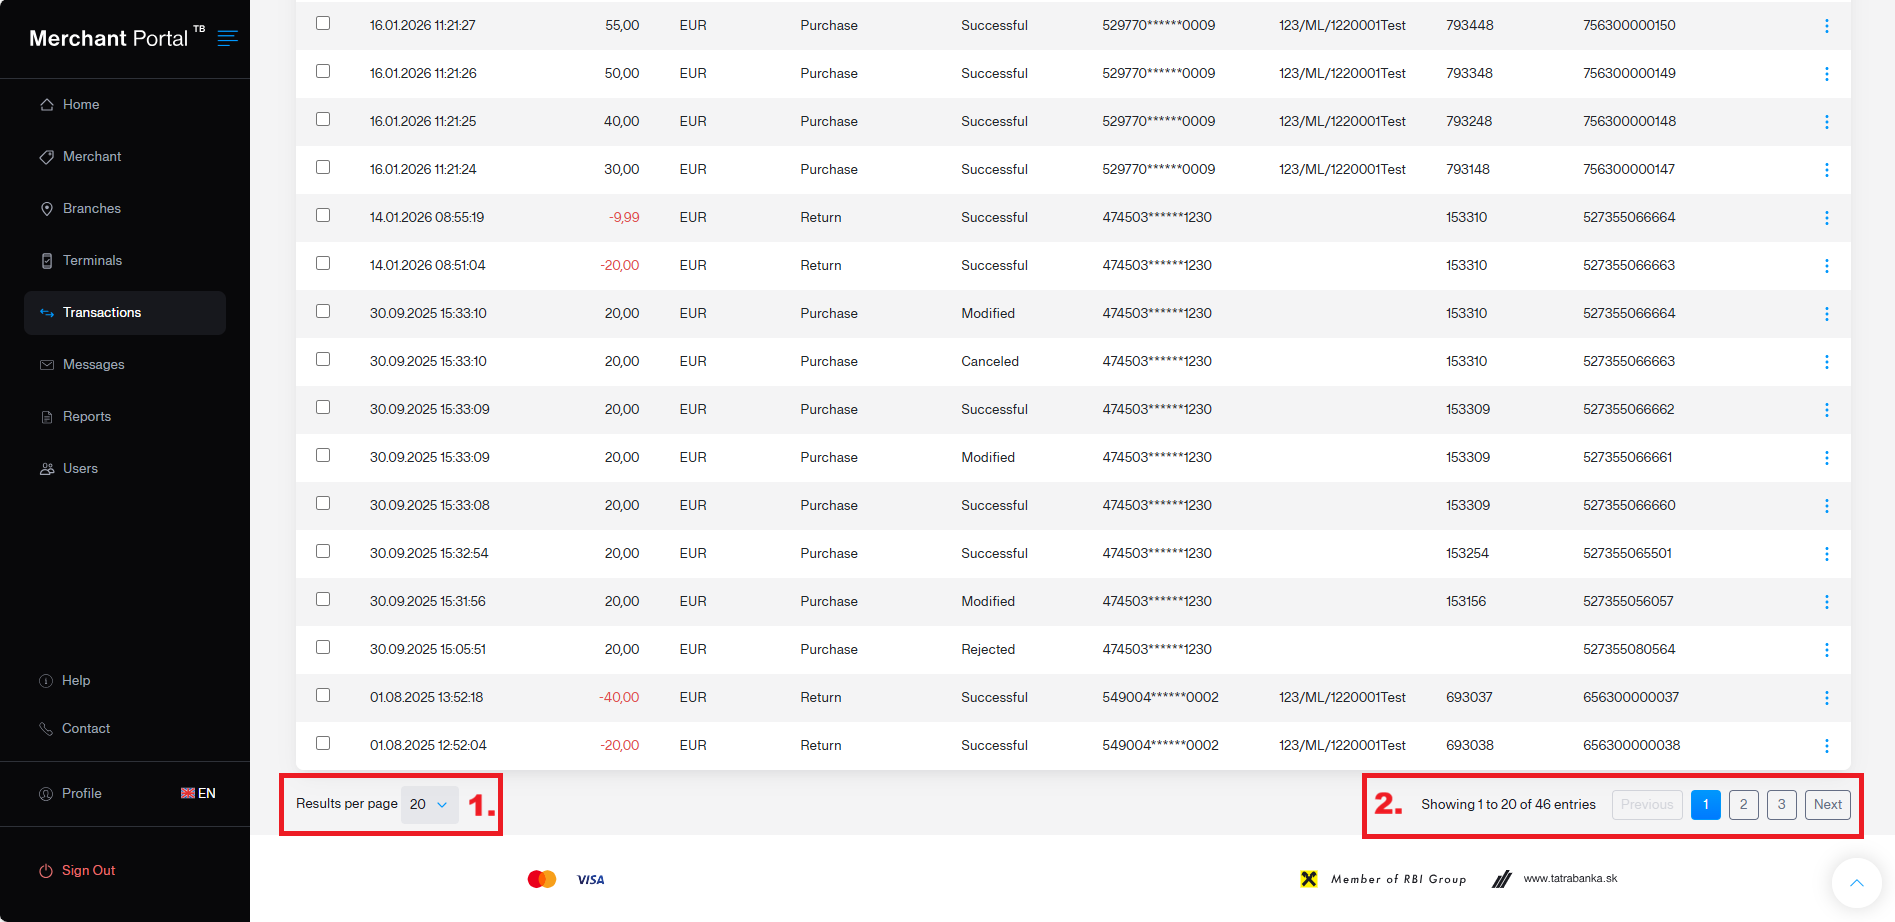Click the Sign Out power icon
The image size is (1895, 922).
(x=46, y=871)
